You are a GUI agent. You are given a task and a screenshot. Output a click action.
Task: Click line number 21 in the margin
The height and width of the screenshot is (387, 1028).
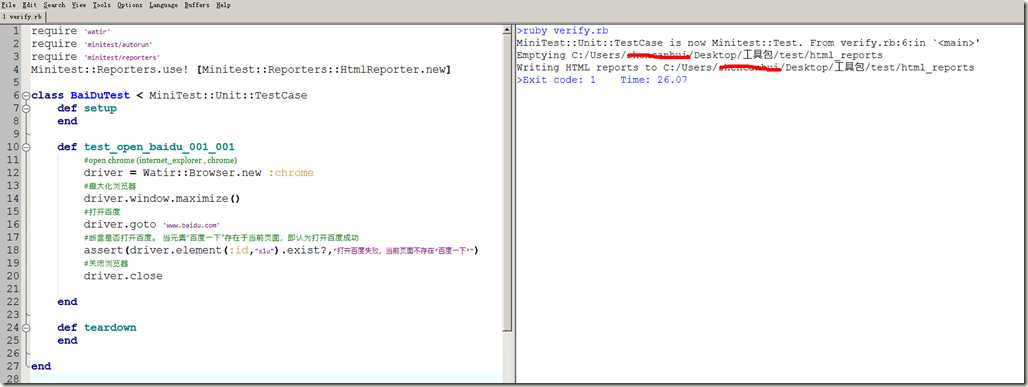[12, 289]
